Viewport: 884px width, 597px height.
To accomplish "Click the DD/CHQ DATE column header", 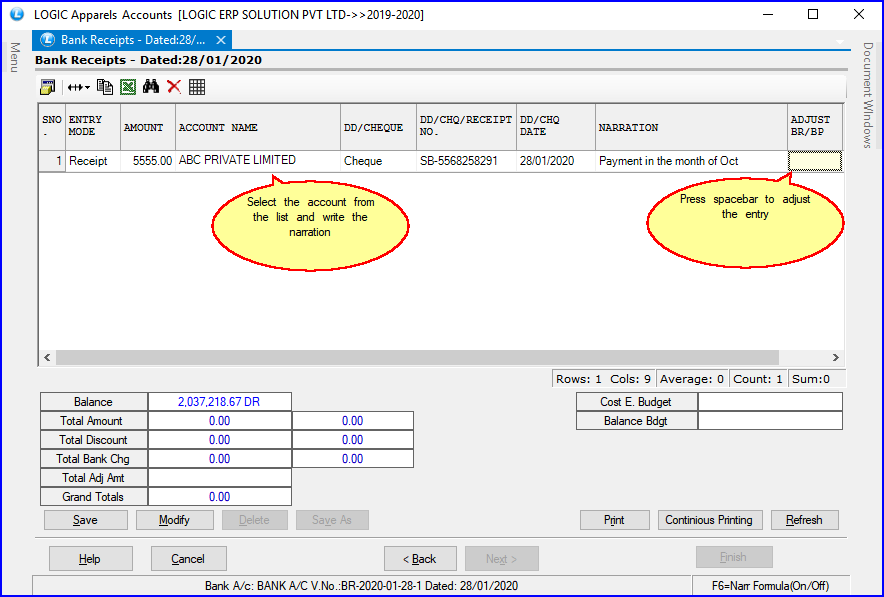I will [556, 127].
